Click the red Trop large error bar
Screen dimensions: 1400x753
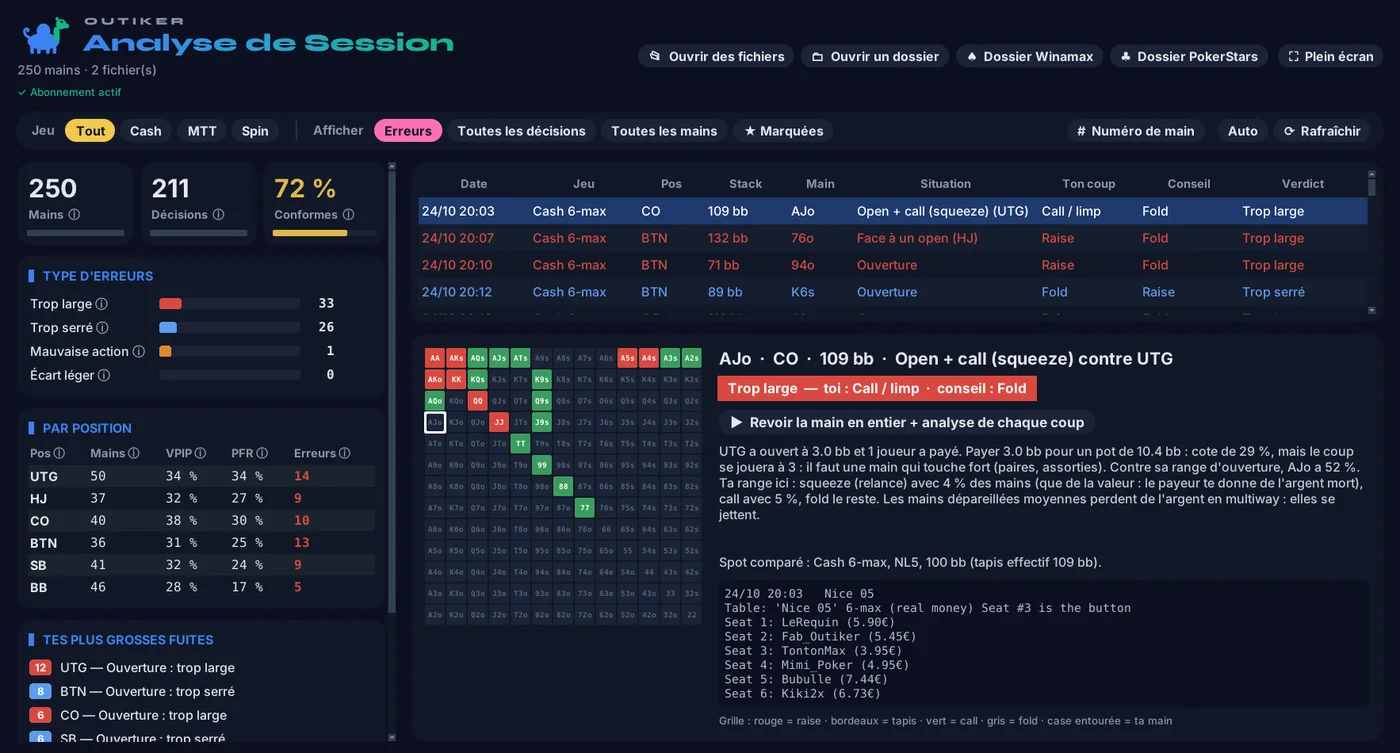[x=170, y=304]
